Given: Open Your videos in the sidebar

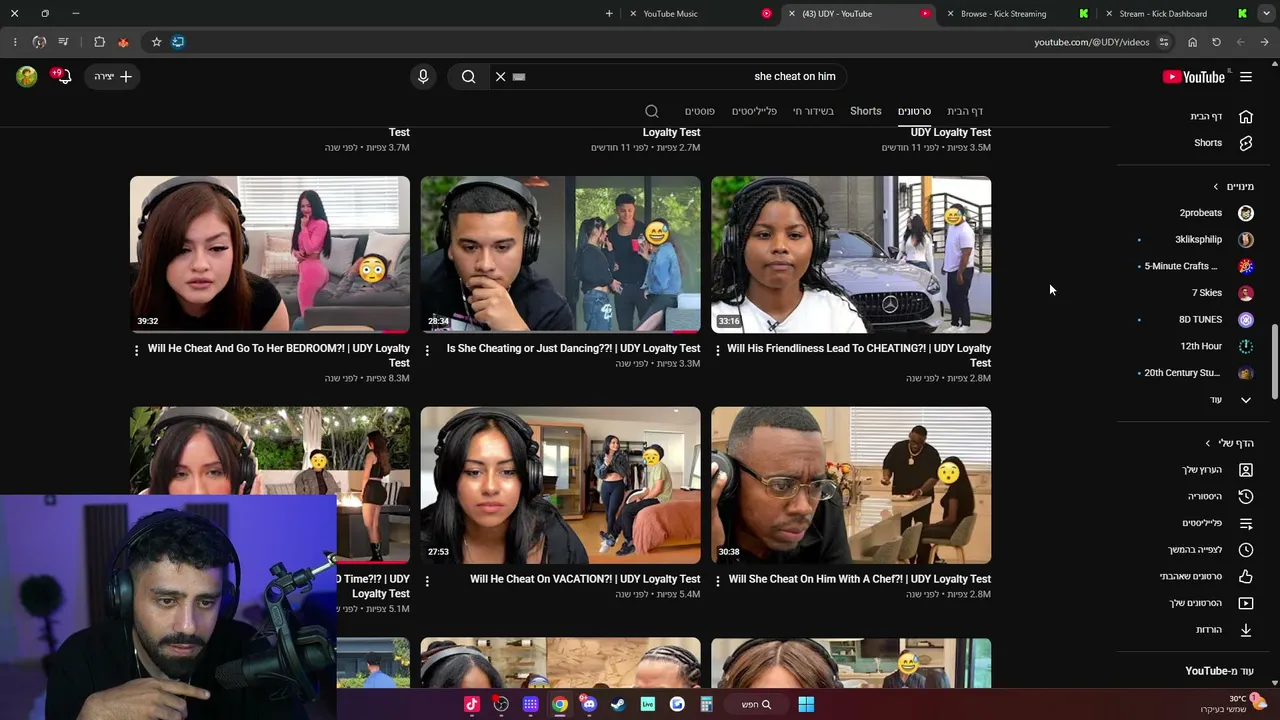Looking at the screenshot, I should [1210, 603].
